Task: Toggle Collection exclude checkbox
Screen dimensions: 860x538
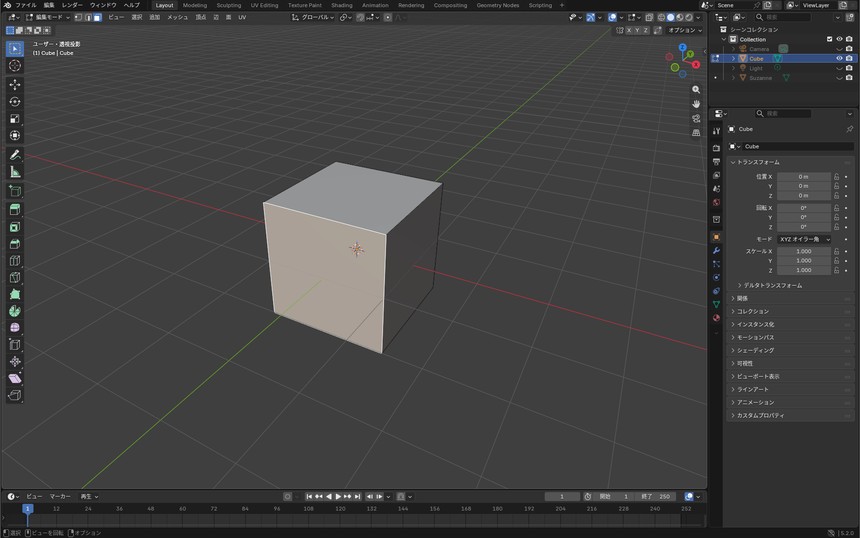Action: click(x=829, y=39)
